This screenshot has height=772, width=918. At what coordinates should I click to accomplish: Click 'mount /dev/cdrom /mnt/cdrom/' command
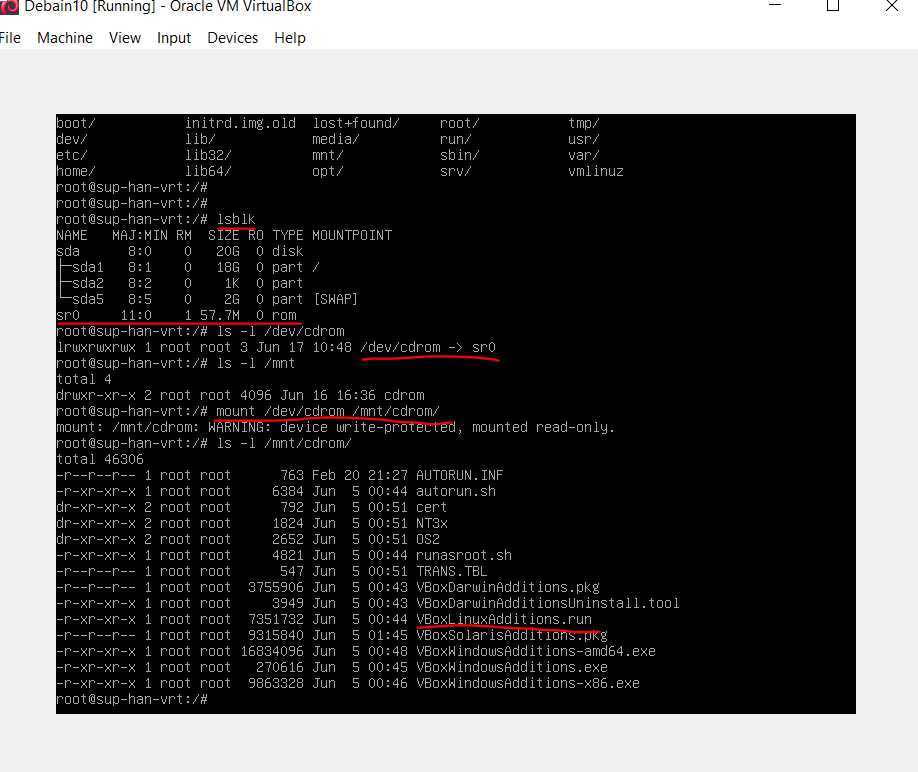point(327,411)
